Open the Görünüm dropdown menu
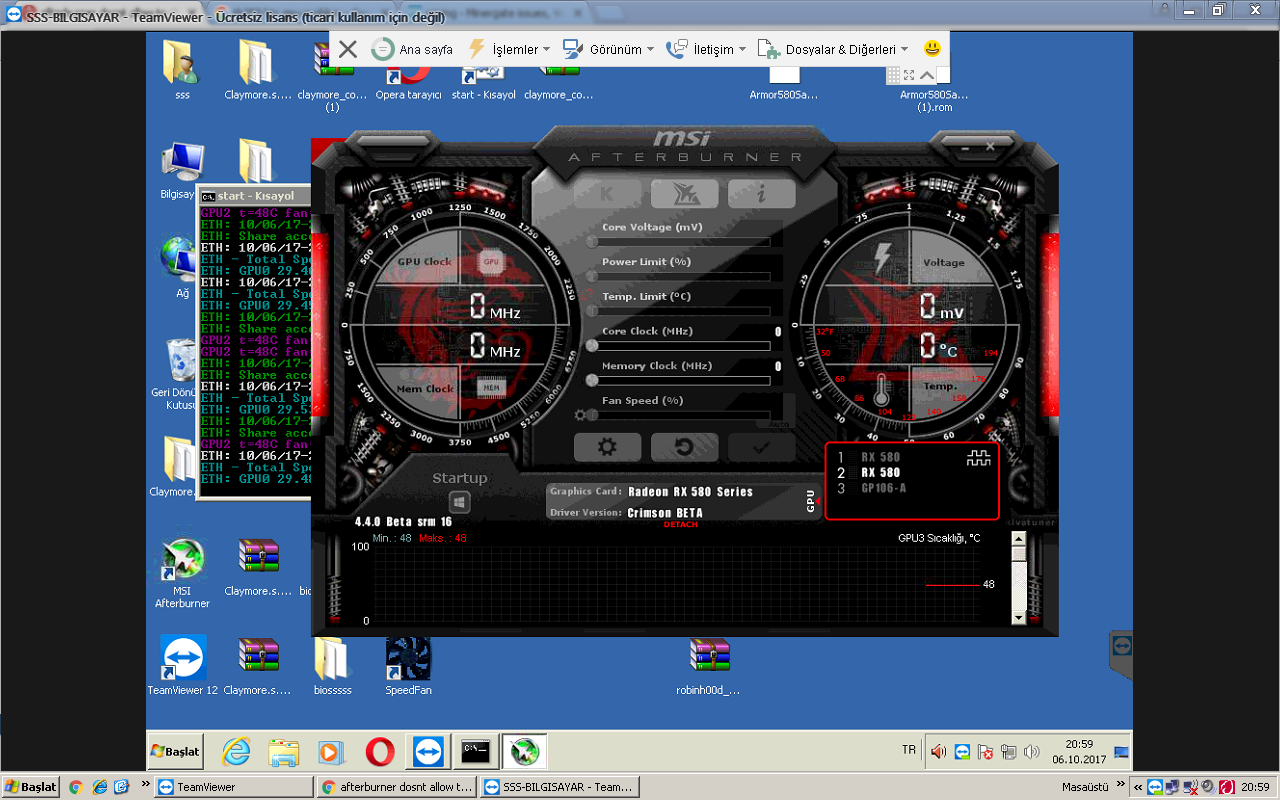 coord(608,49)
